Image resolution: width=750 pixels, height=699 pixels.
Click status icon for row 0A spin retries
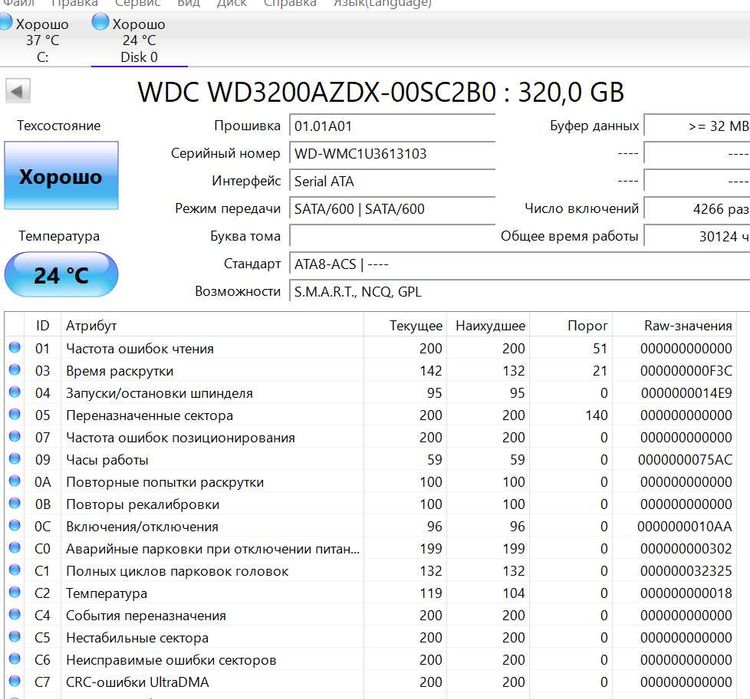[x=15, y=481]
